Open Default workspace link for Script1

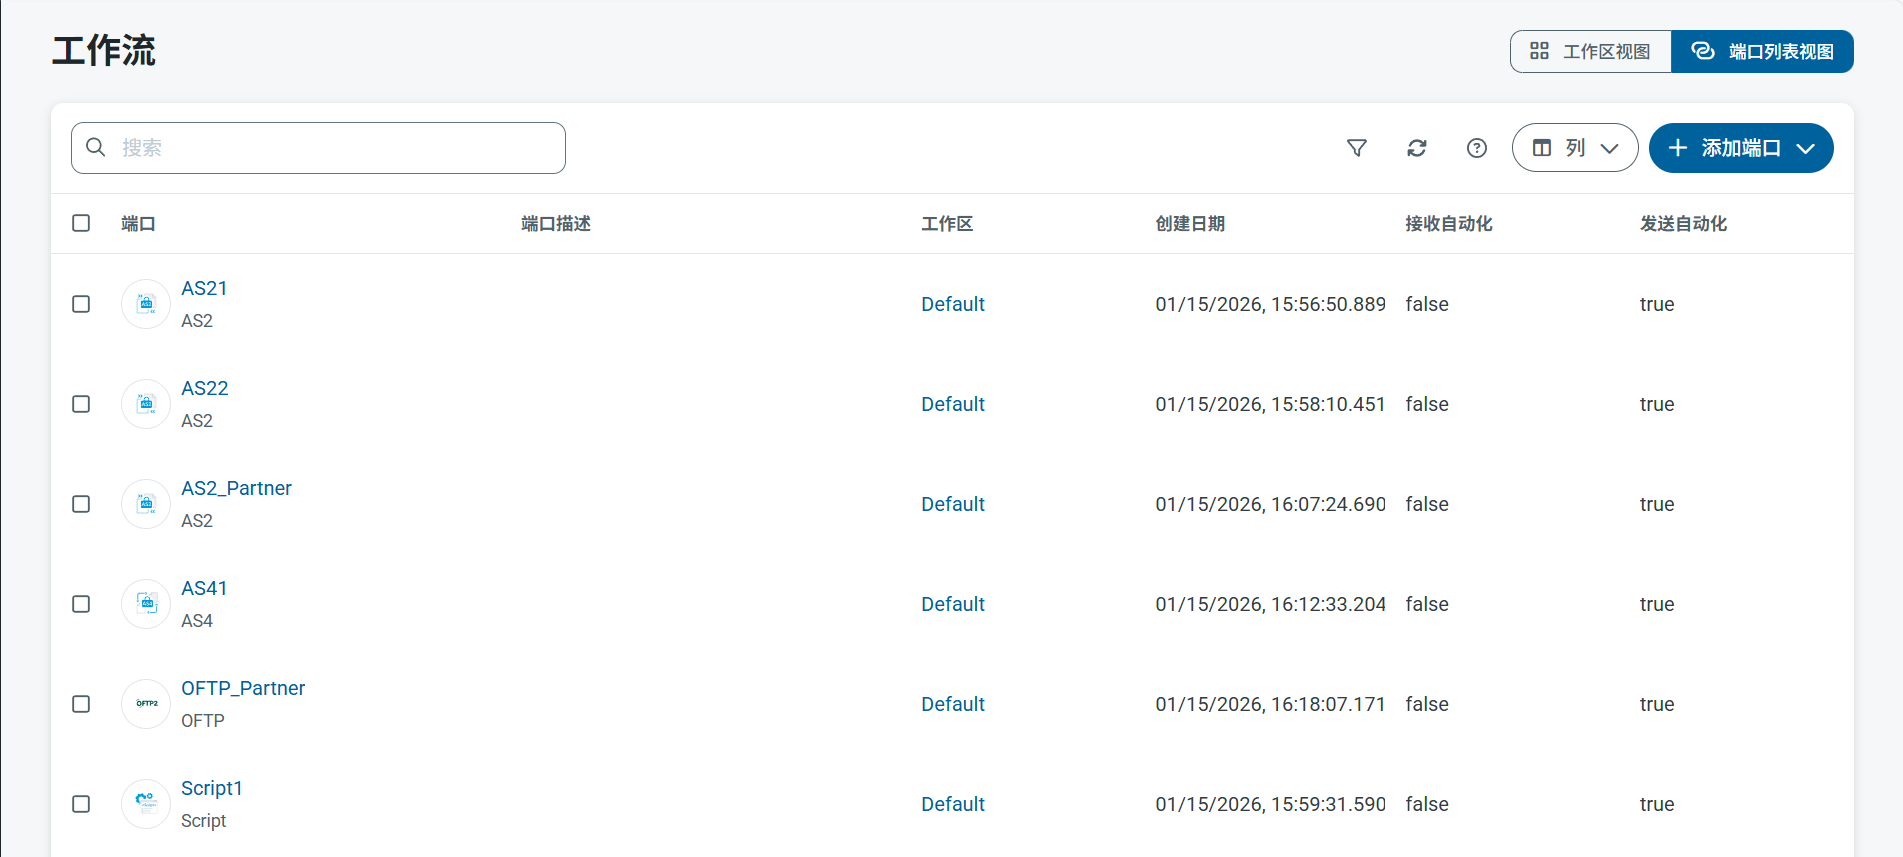tap(952, 804)
